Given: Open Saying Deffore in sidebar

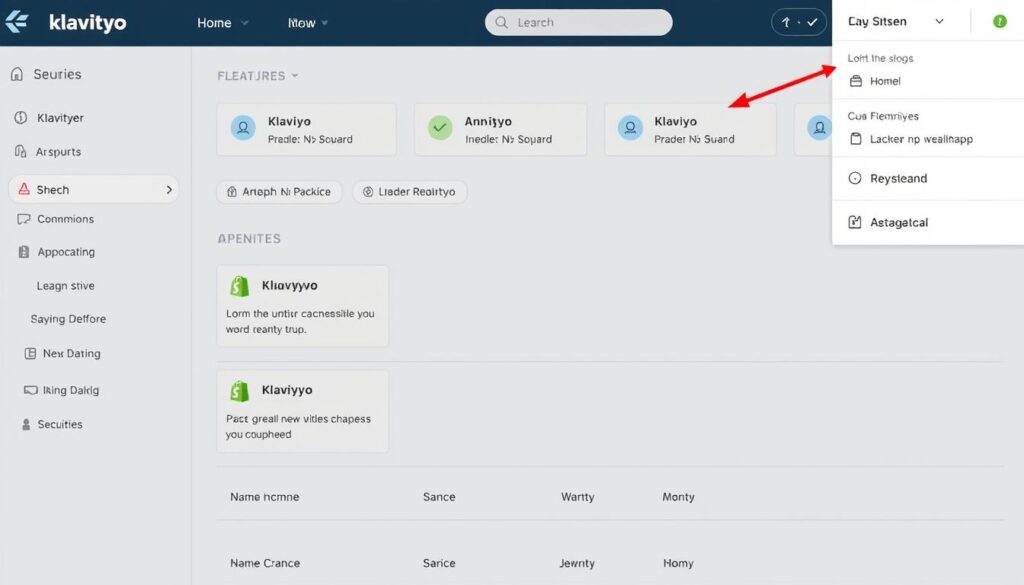Looking at the screenshot, I should click(x=68, y=319).
